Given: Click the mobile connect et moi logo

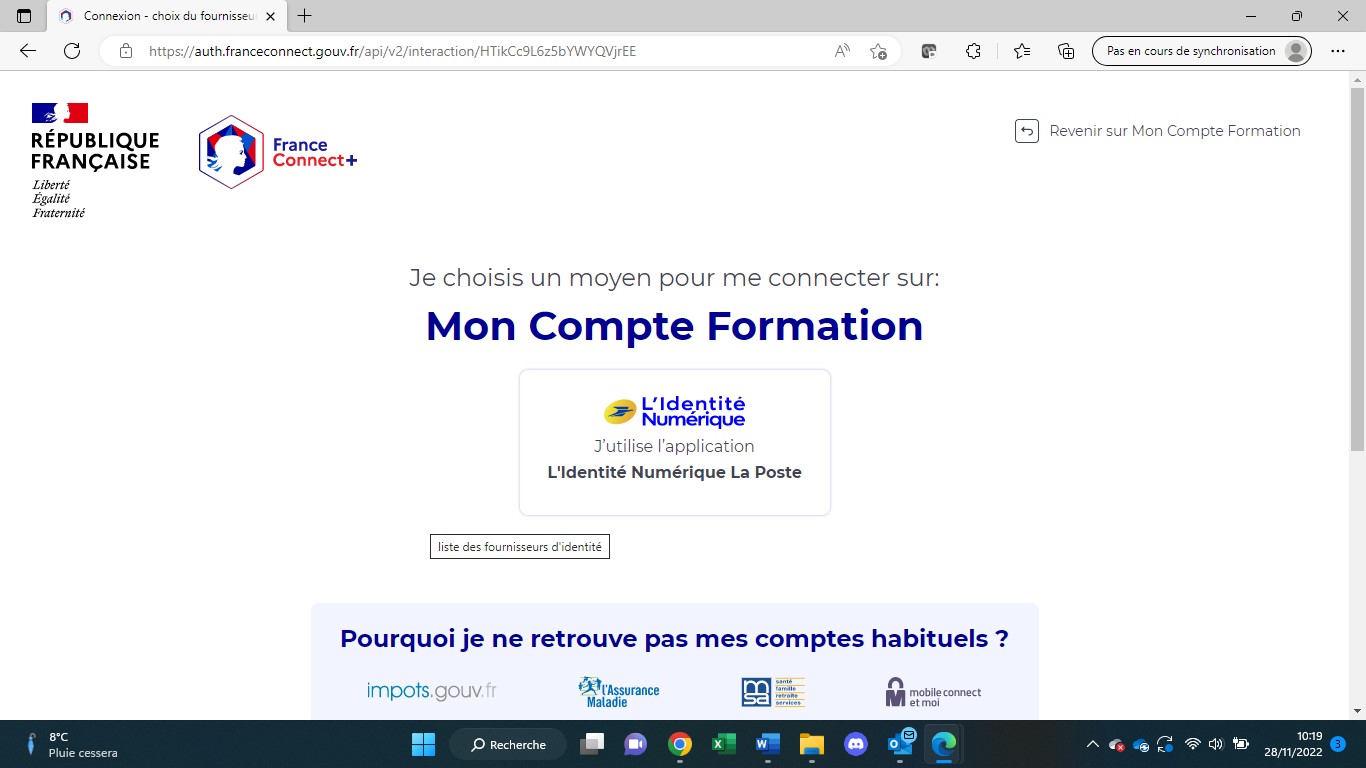Looking at the screenshot, I should 933,692.
